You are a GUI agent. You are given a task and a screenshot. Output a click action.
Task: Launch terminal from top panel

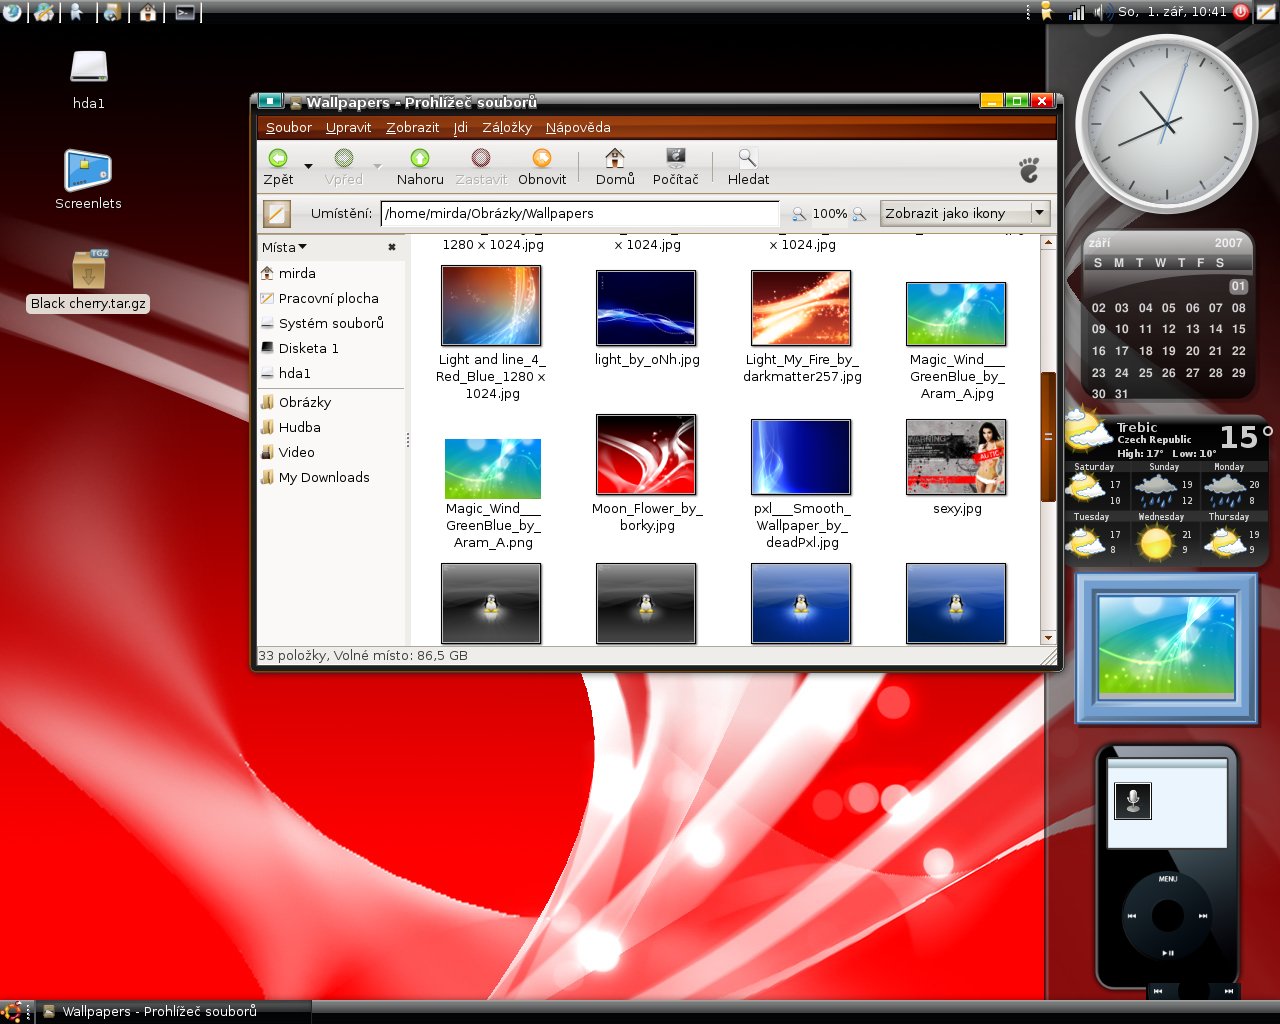click(185, 12)
